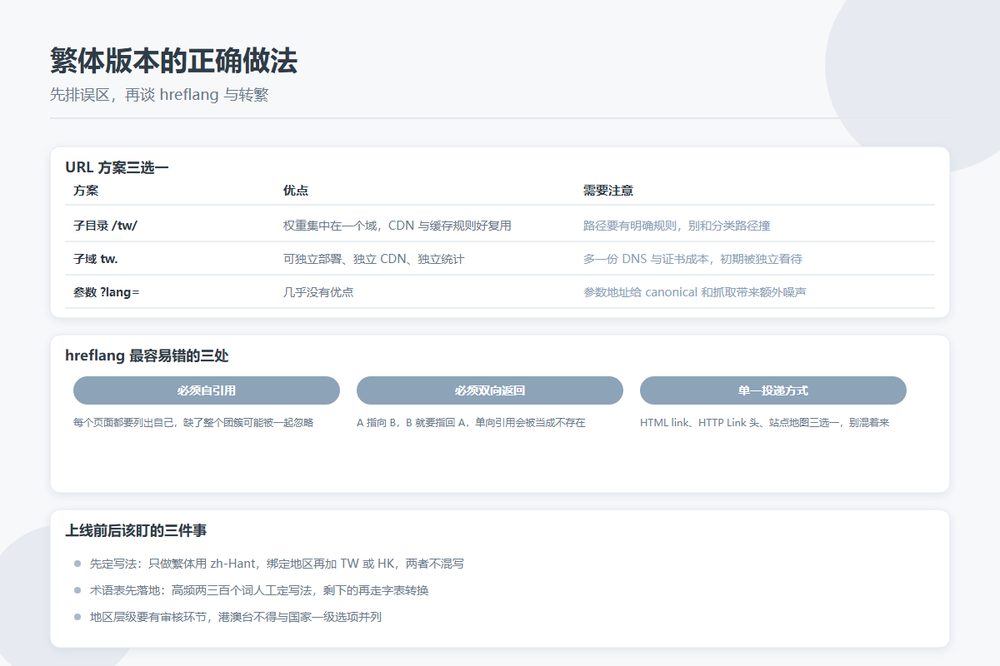The image size is (1000, 666).
Task: Select the 子域 tw. table cell
Action: tap(96, 258)
